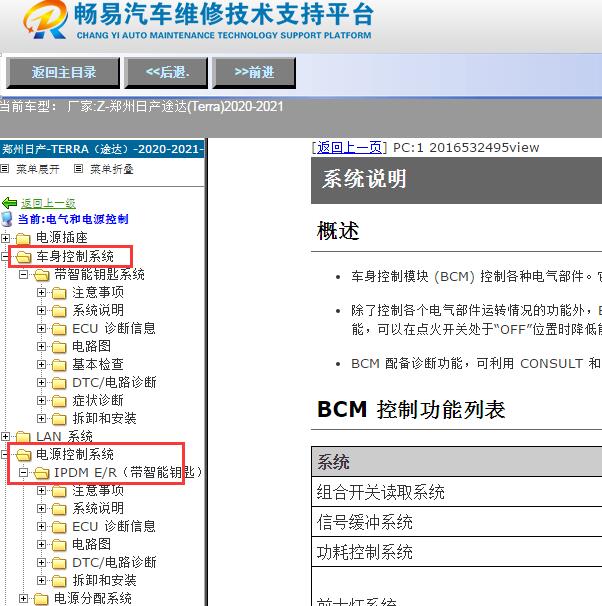602x606 pixels.
Task: Expand 拆卸和安装 under 带智能钥匙系统
Action: 41,418
